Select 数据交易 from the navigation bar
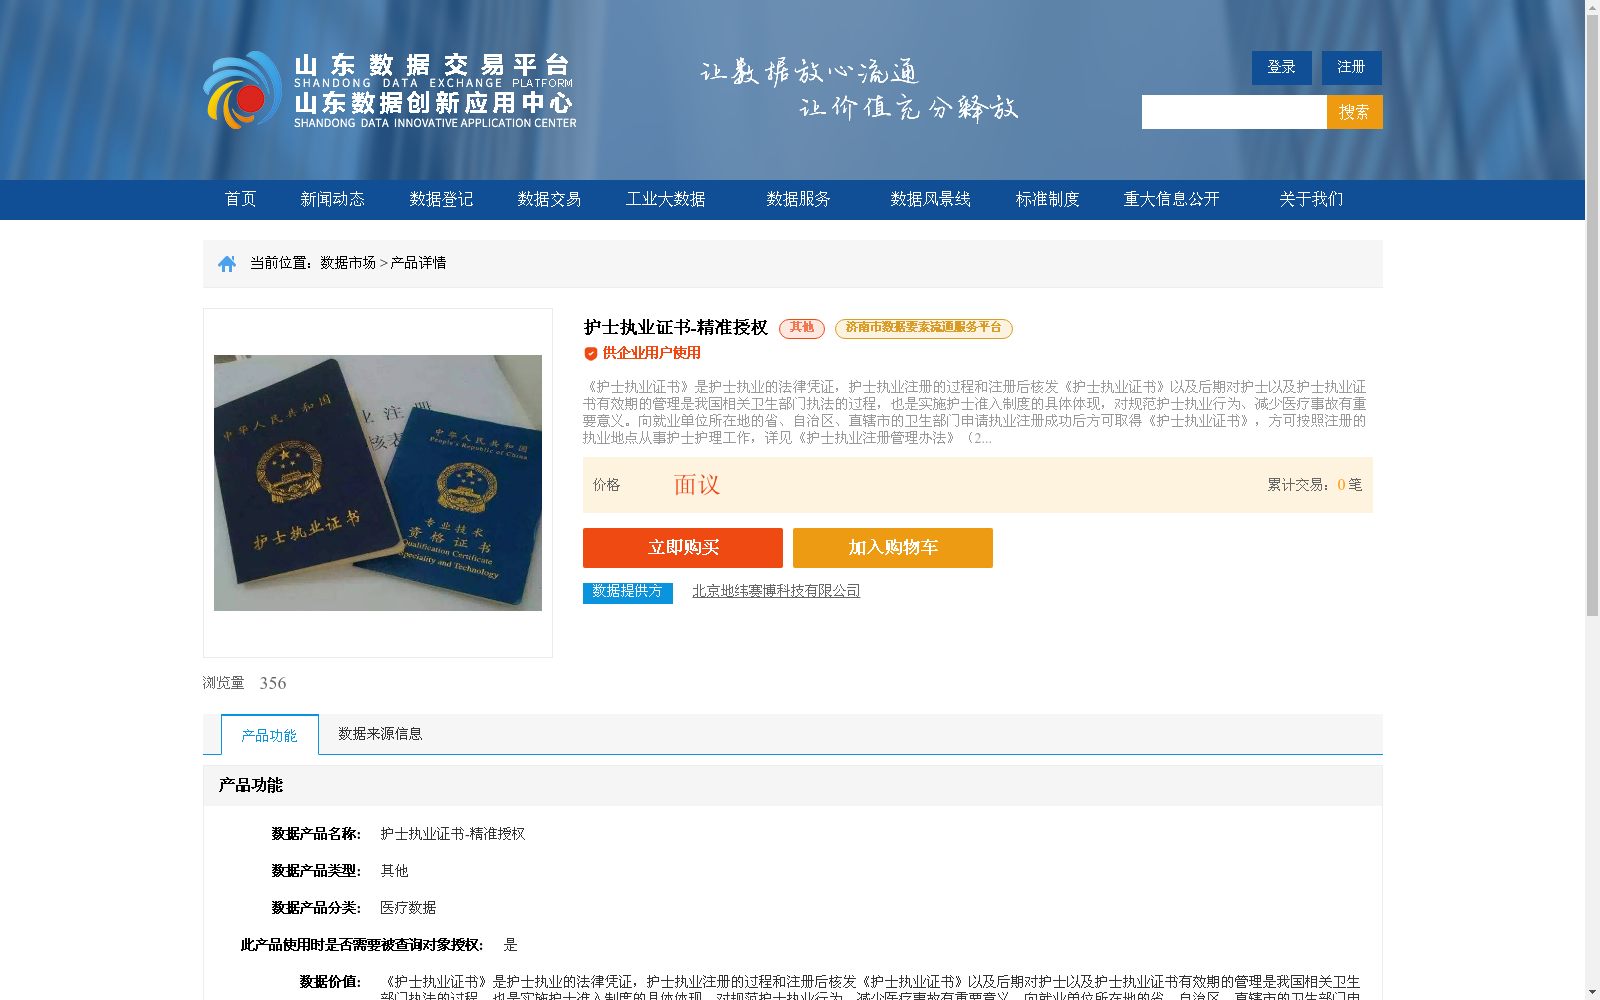Viewport: 1600px width, 1000px height. click(549, 199)
